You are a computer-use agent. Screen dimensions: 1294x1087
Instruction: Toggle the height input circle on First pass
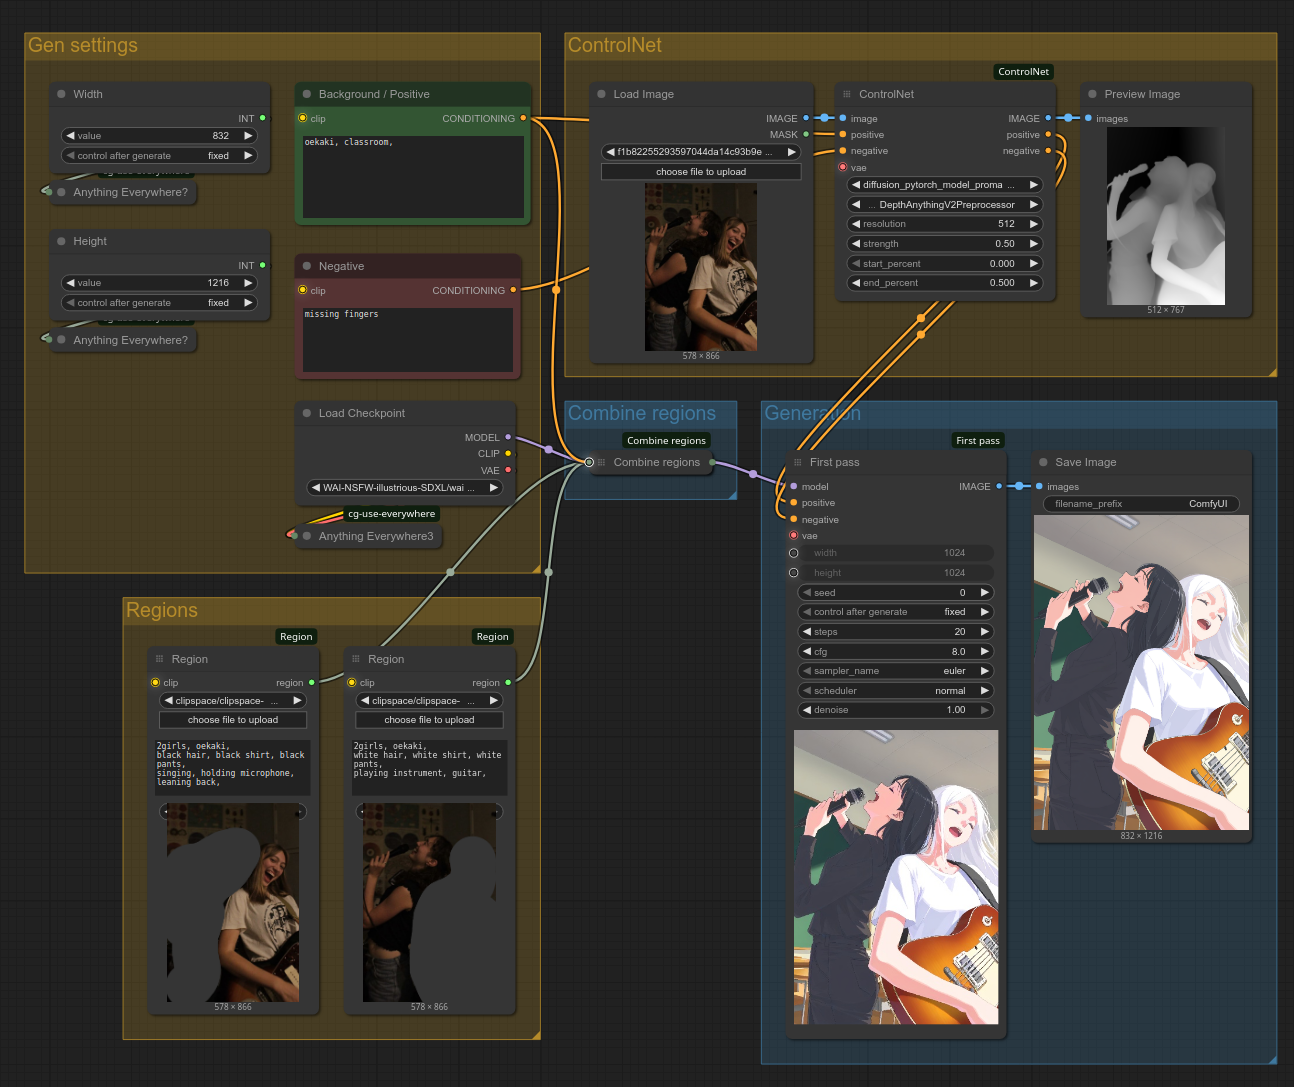click(x=794, y=573)
